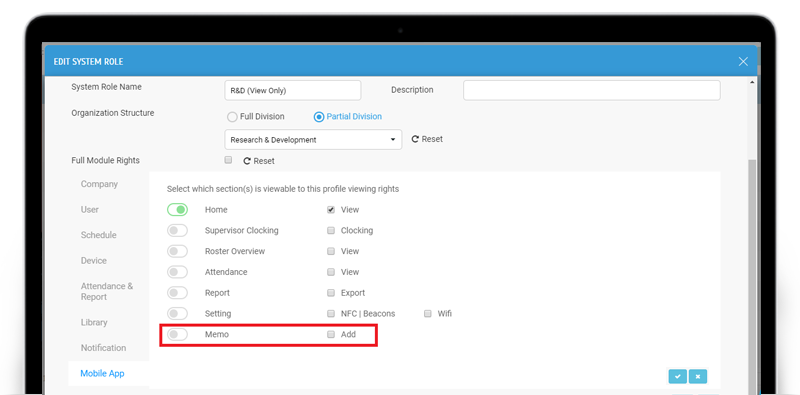The height and width of the screenshot is (395, 800).
Task: Select the Device module tab
Action: tap(93, 260)
